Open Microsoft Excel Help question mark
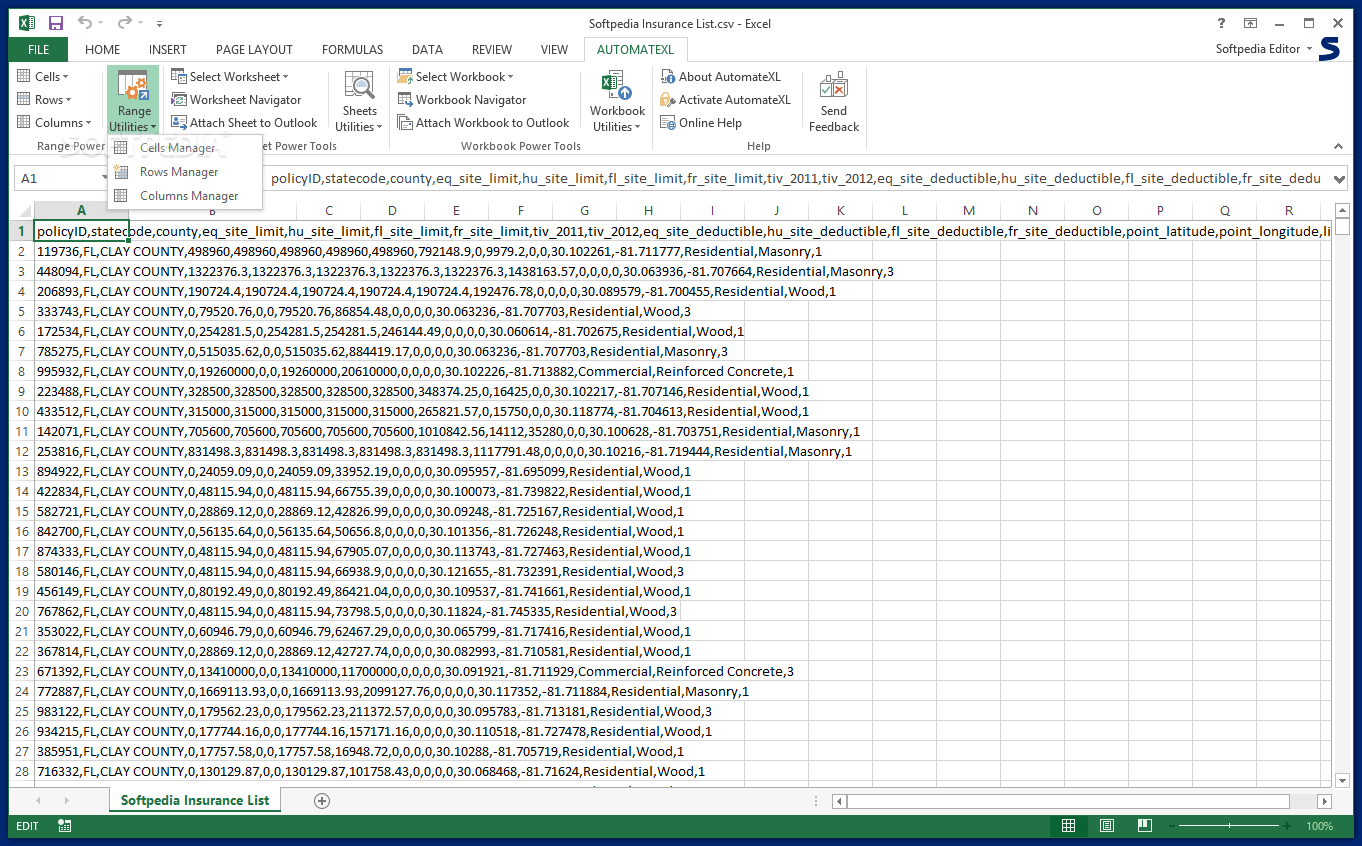Viewport: 1362px width, 846px height. coord(1221,23)
